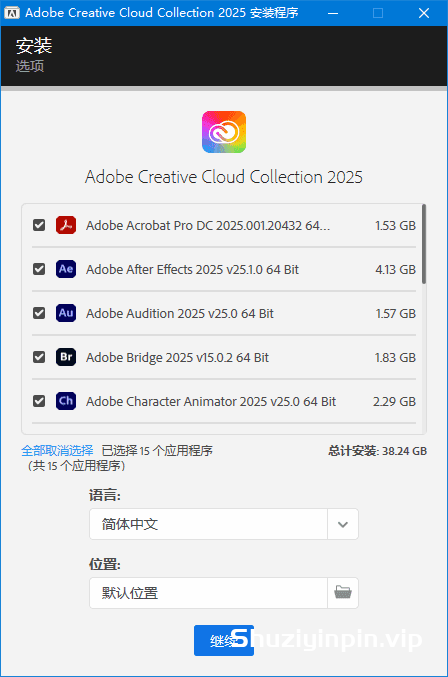Click the blue 继续 continue button

[224, 641]
